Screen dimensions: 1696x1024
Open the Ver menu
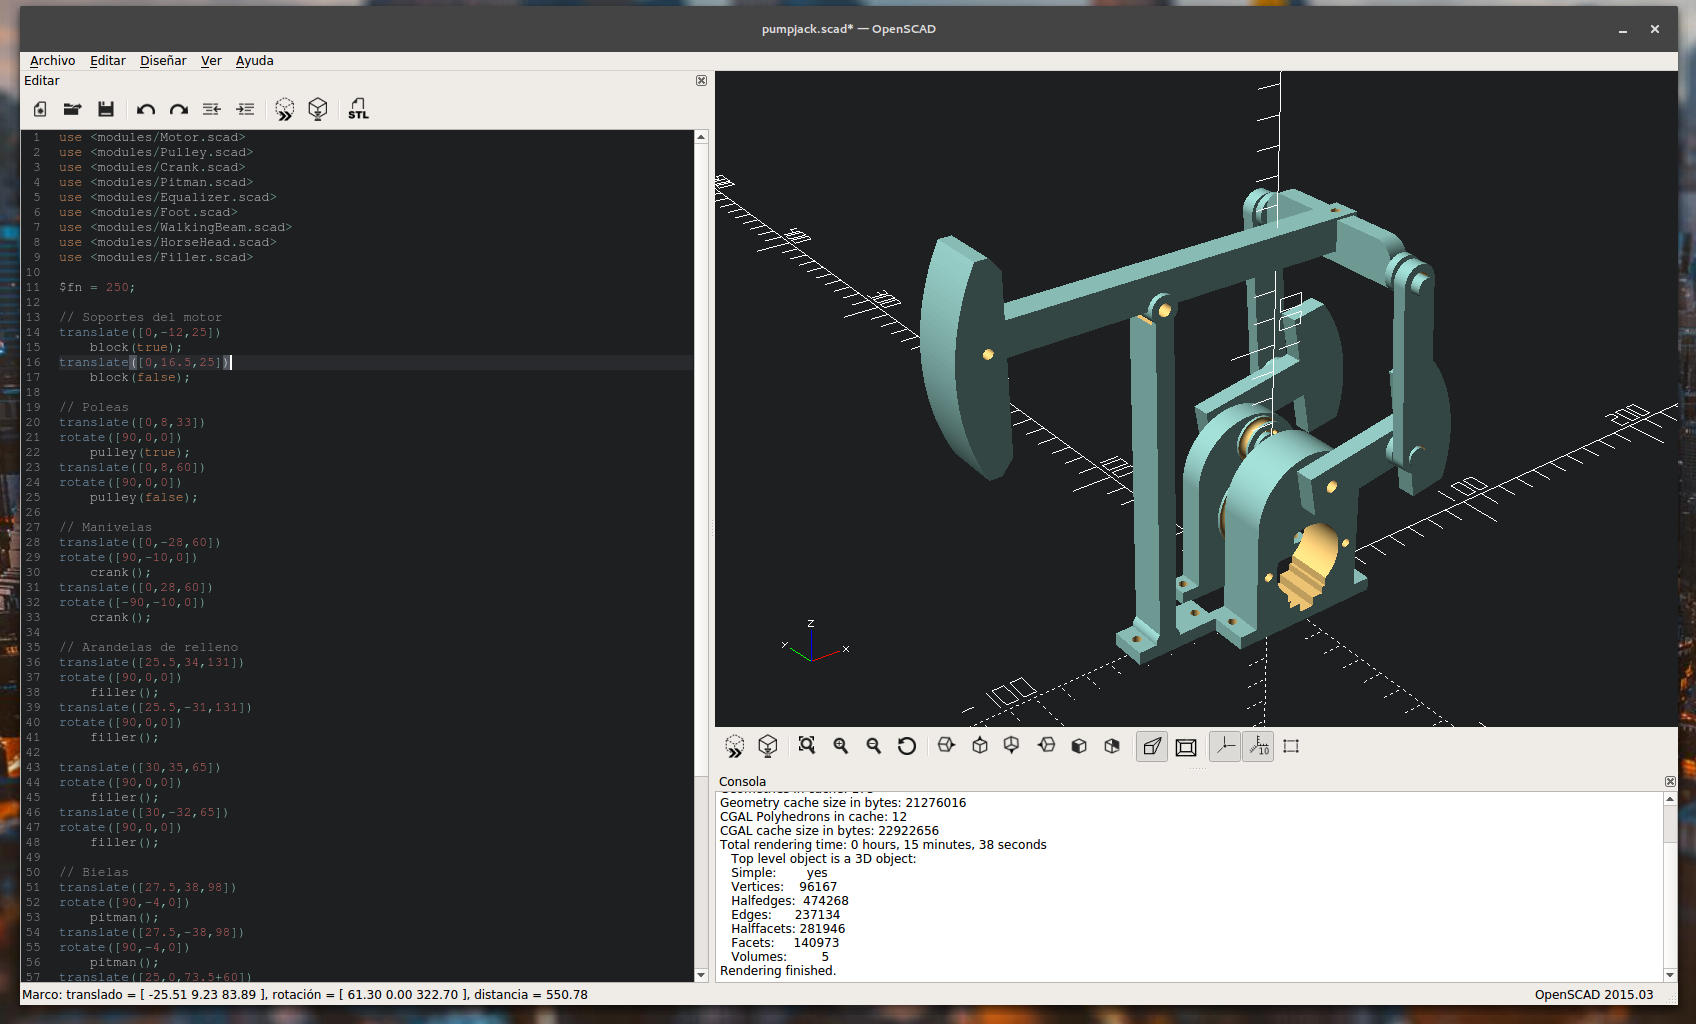211,61
